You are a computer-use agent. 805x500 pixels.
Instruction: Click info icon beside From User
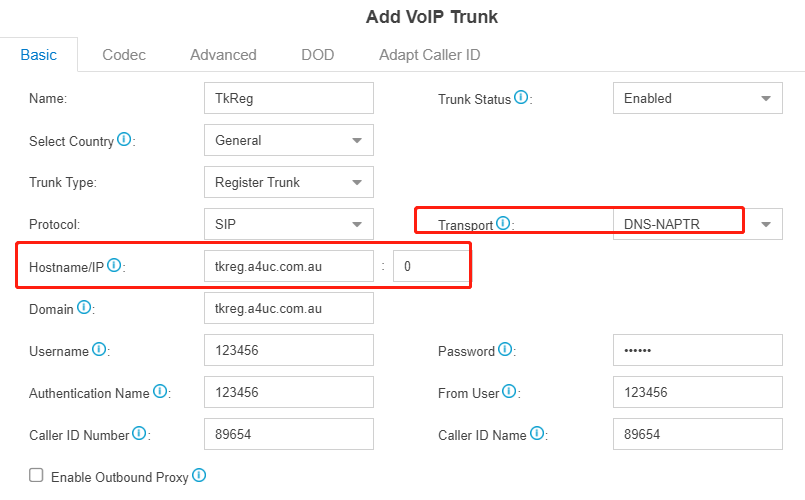point(509,392)
